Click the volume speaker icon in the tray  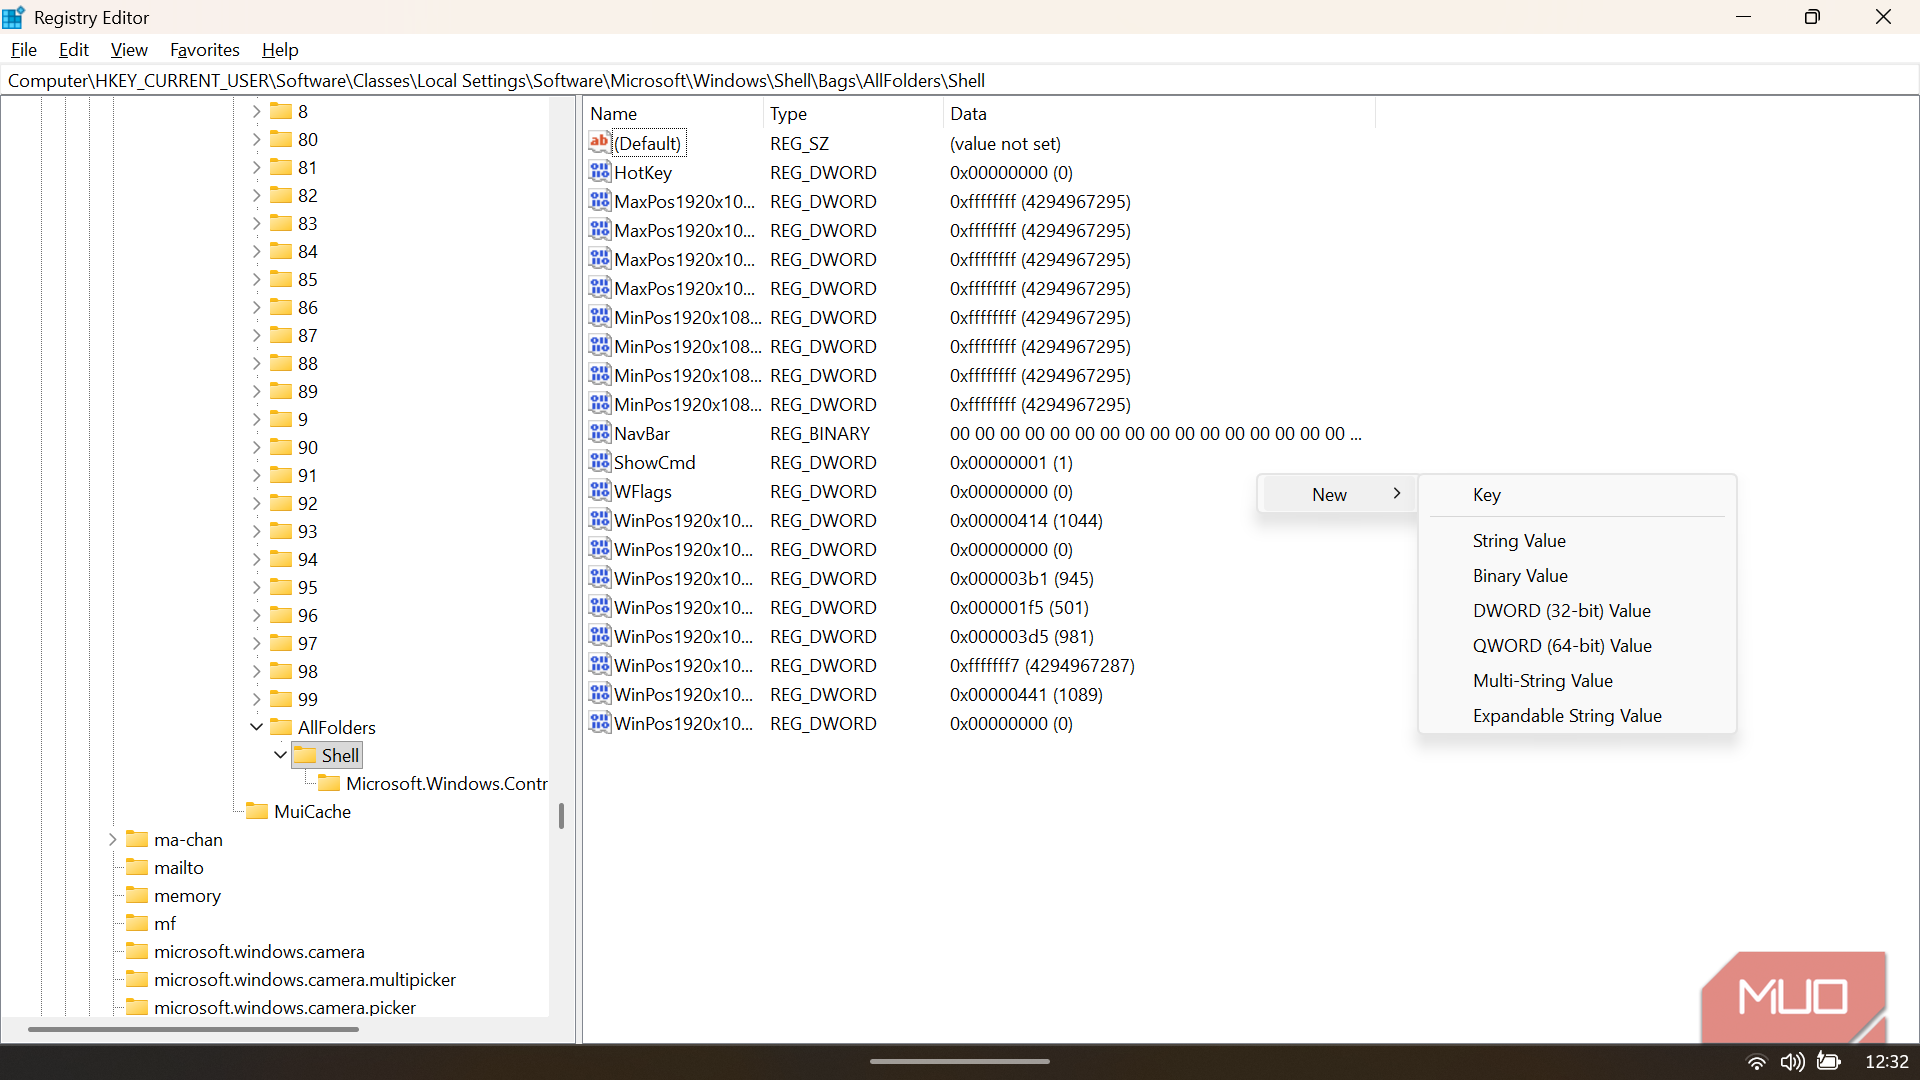tap(1792, 1062)
